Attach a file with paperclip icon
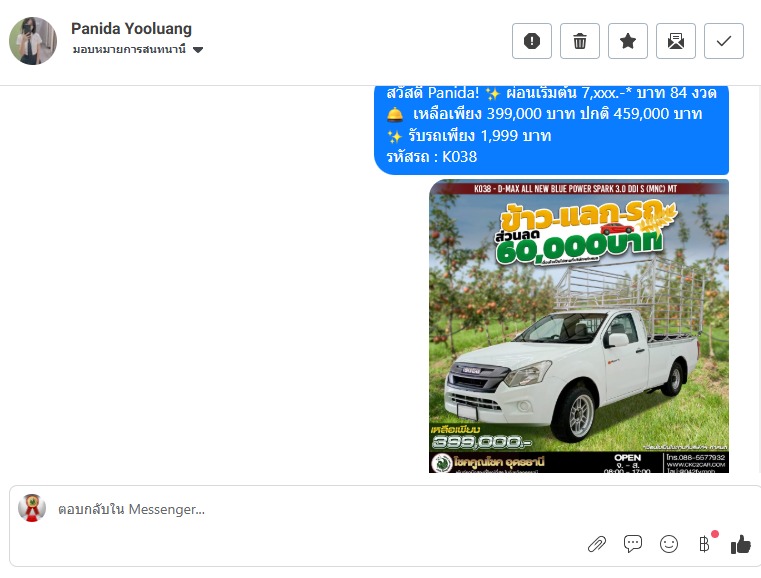761x578 pixels. coord(597,544)
